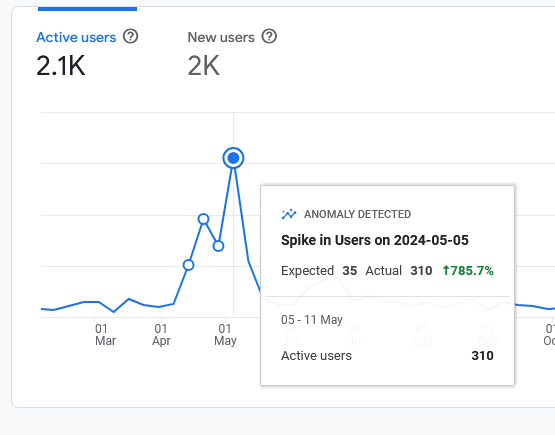Image resolution: width=555 pixels, height=435 pixels.
Task: Click the highlighted anomaly peak data point
Action: pos(233,158)
